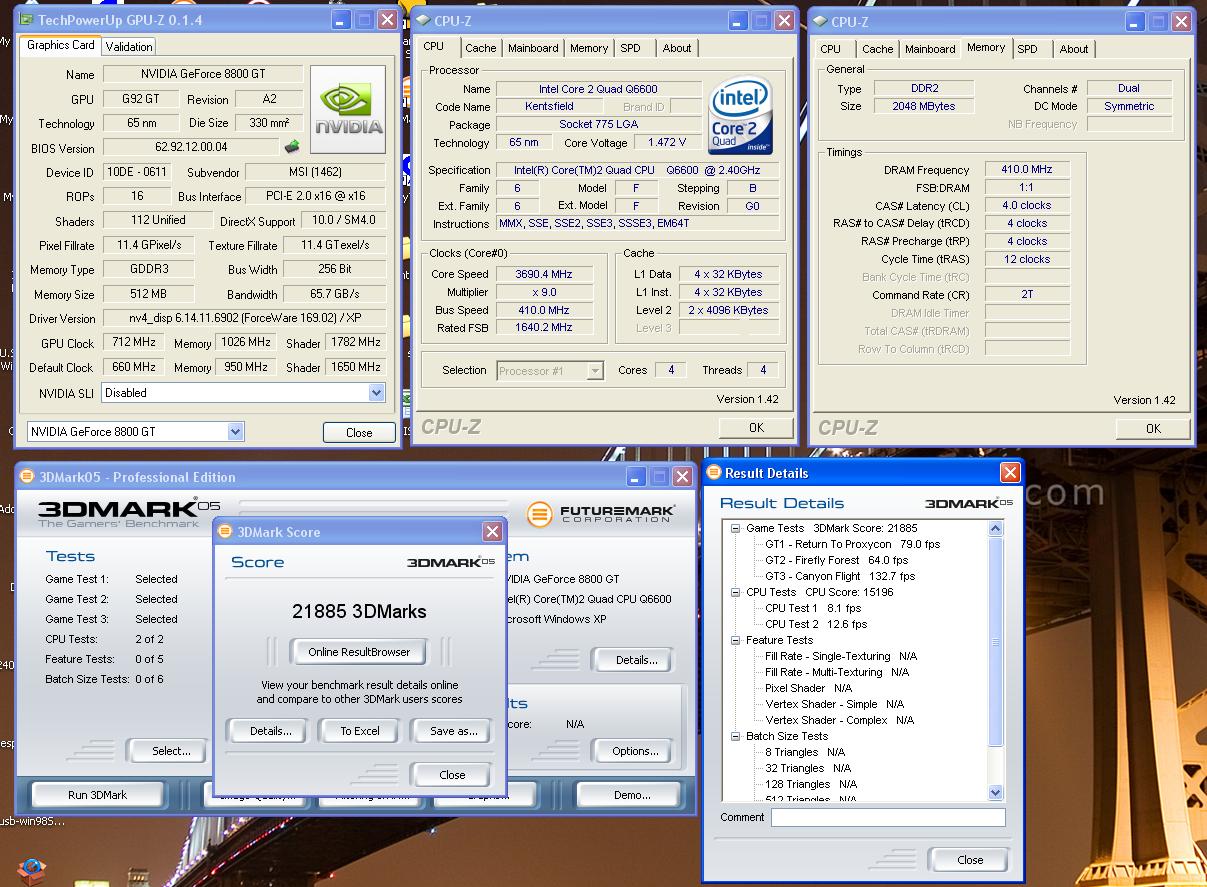The height and width of the screenshot is (887, 1207).
Task: Select the GT1 - Return To Proxycon row
Action: (x=852, y=544)
